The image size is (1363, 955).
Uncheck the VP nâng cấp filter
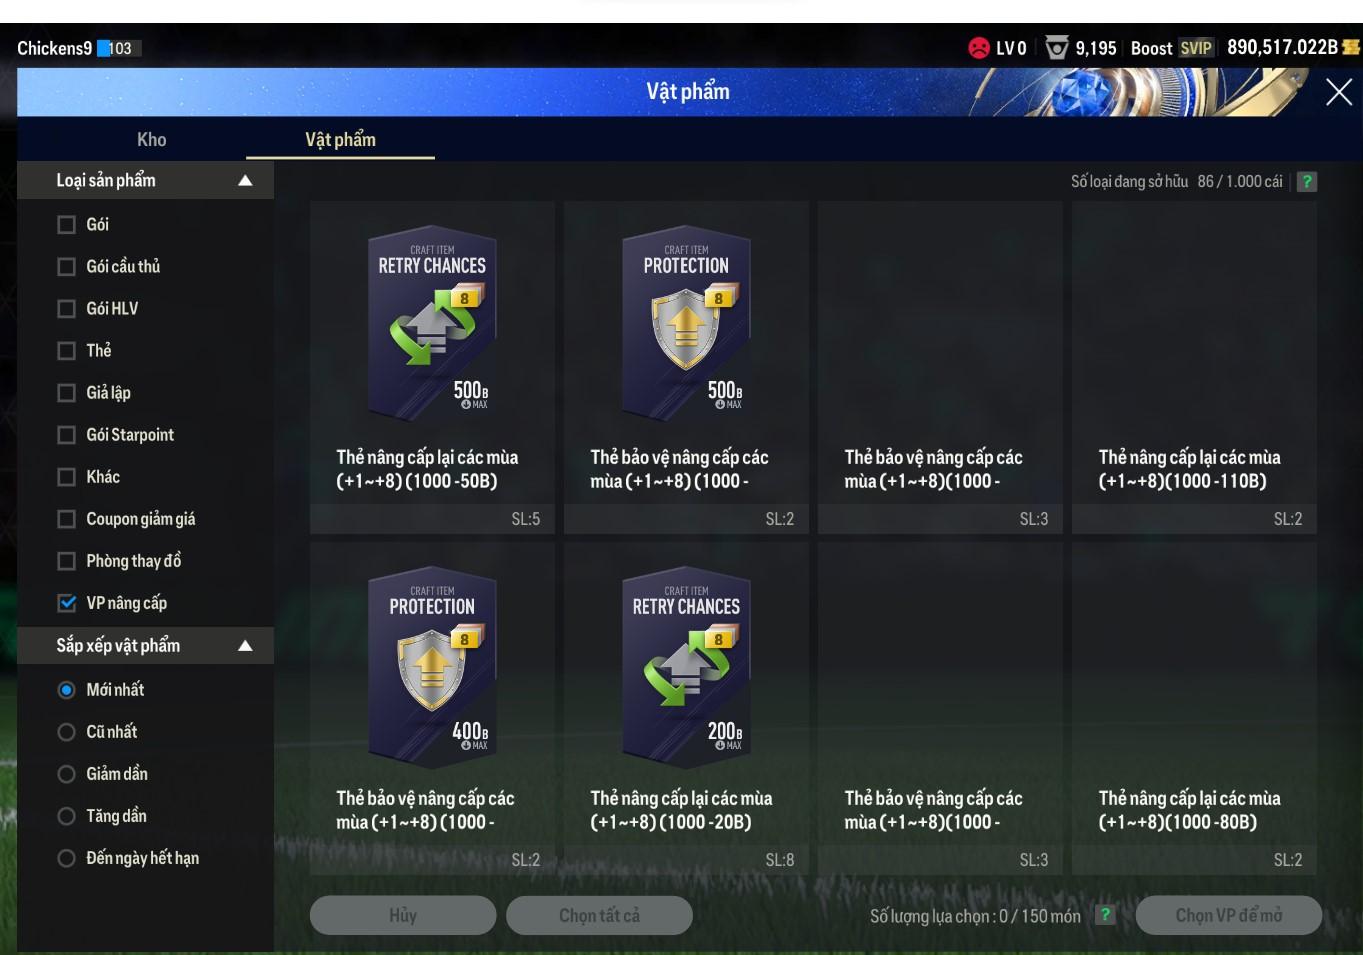point(67,603)
